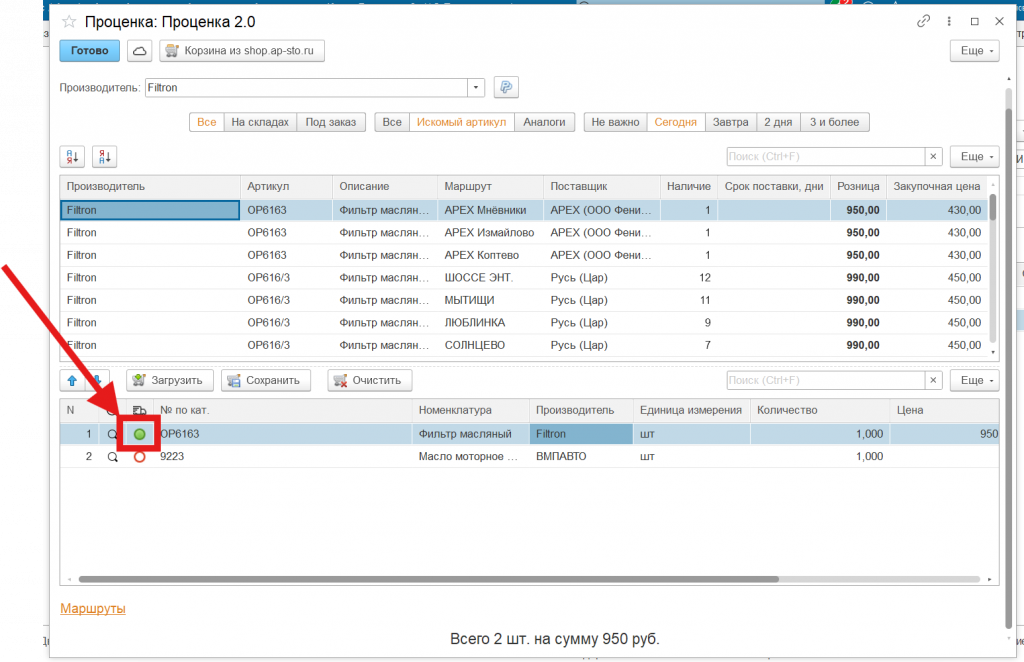Image resolution: width=1024 pixels, height=662 pixels.
Task: Expand the top-right Еще menu
Action: (x=973, y=51)
